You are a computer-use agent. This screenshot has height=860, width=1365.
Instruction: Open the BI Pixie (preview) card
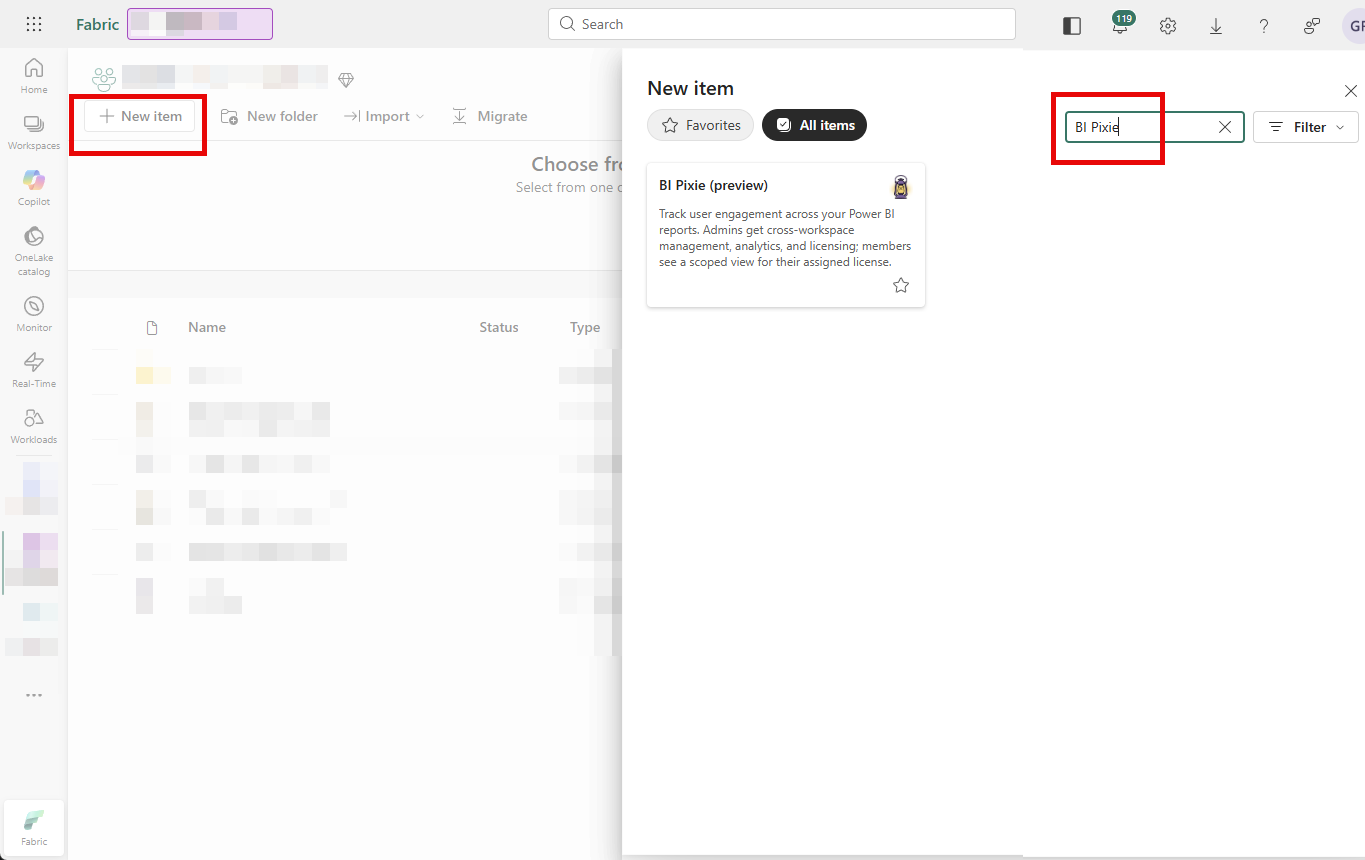[x=786, y=235]
